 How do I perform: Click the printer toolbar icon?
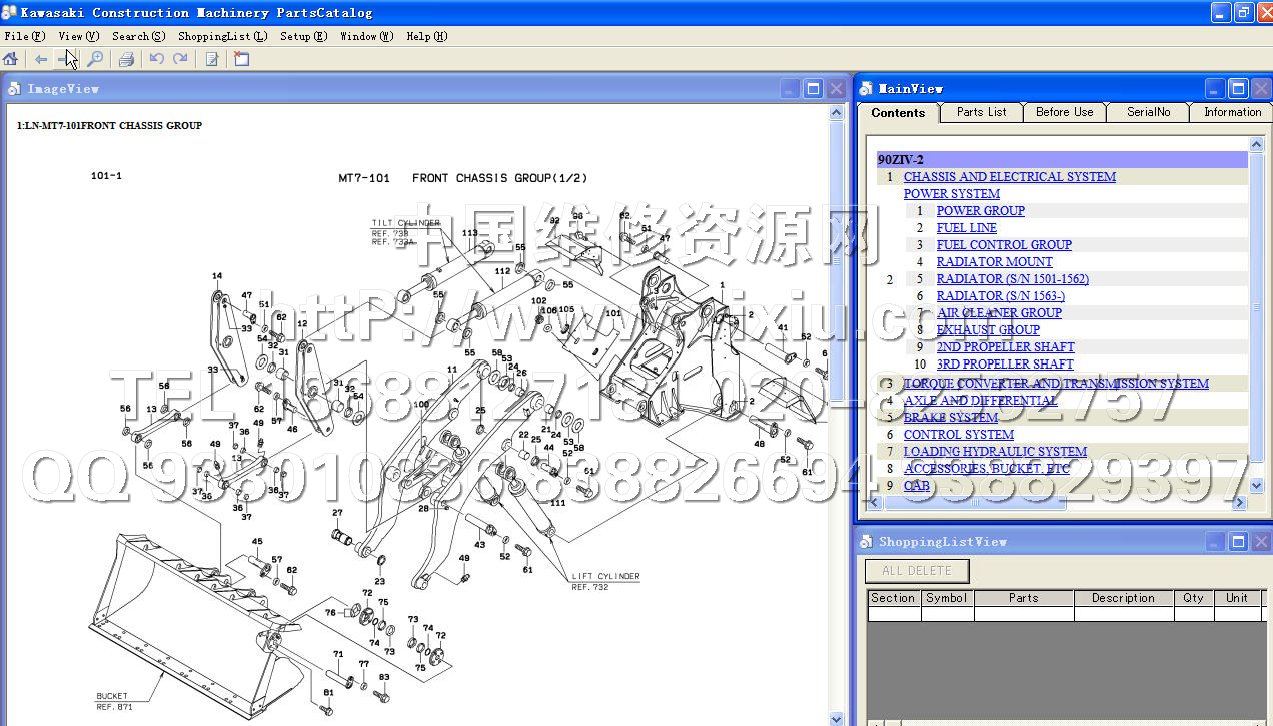click(126, 59)
